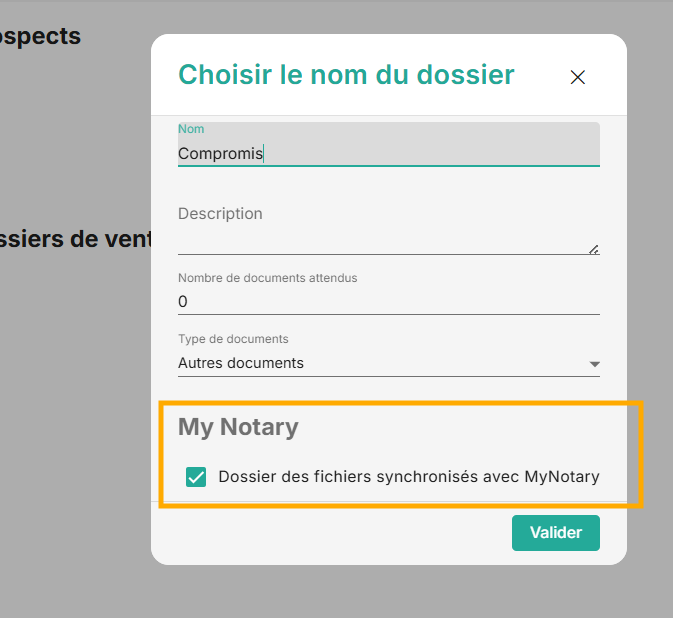
Task: Click the Nombre de documents attendus field
Action: 388,301
